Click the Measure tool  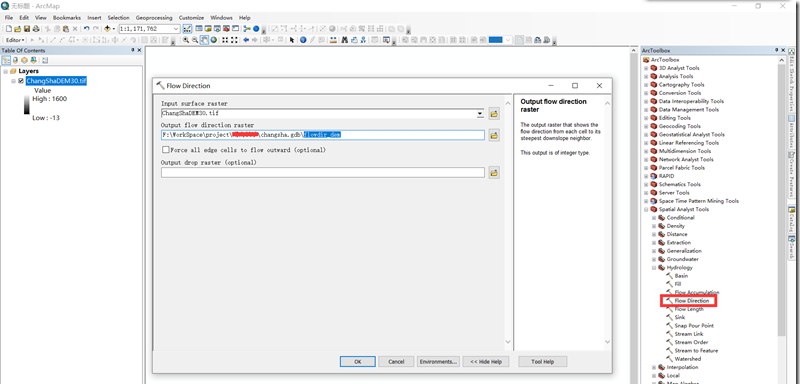tap(332, 40)
